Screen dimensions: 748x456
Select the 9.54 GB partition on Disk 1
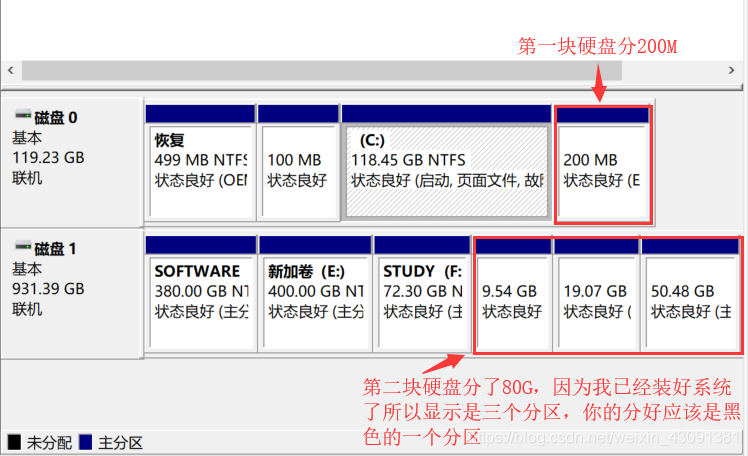513,295
